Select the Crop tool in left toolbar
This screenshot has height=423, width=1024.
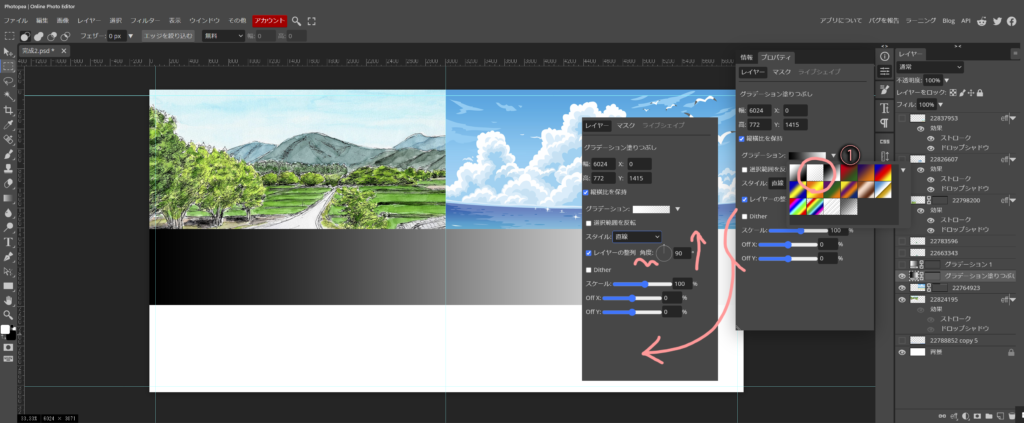pos(8,110)
